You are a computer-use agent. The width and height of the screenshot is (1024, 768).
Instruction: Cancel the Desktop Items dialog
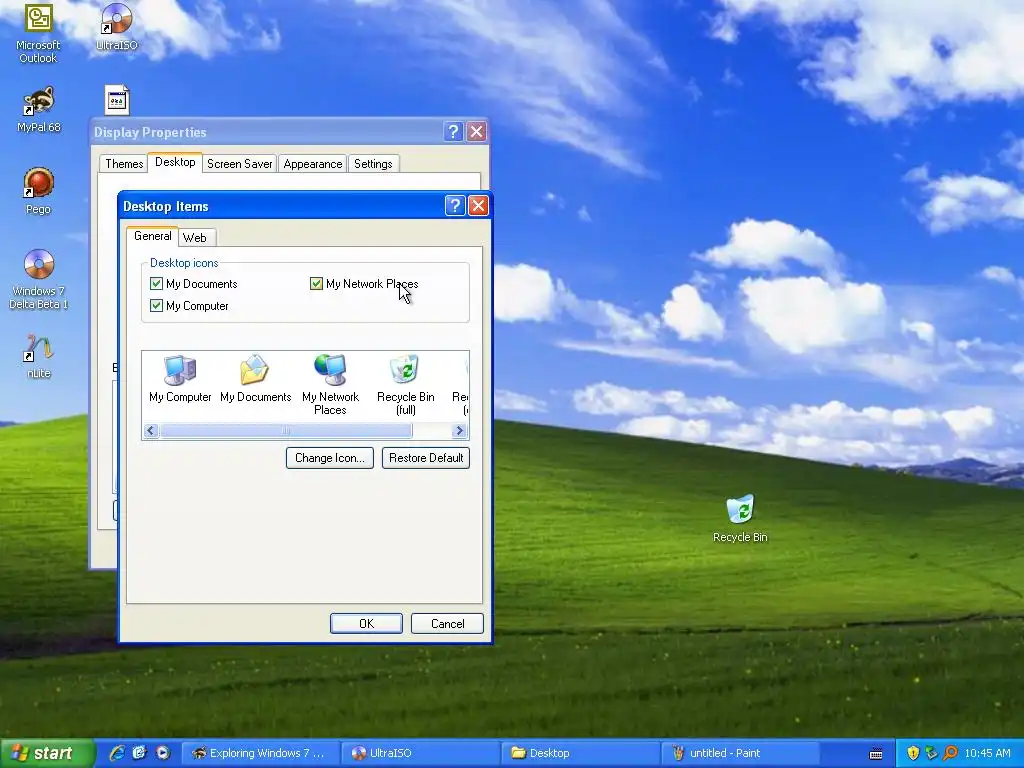447,624
